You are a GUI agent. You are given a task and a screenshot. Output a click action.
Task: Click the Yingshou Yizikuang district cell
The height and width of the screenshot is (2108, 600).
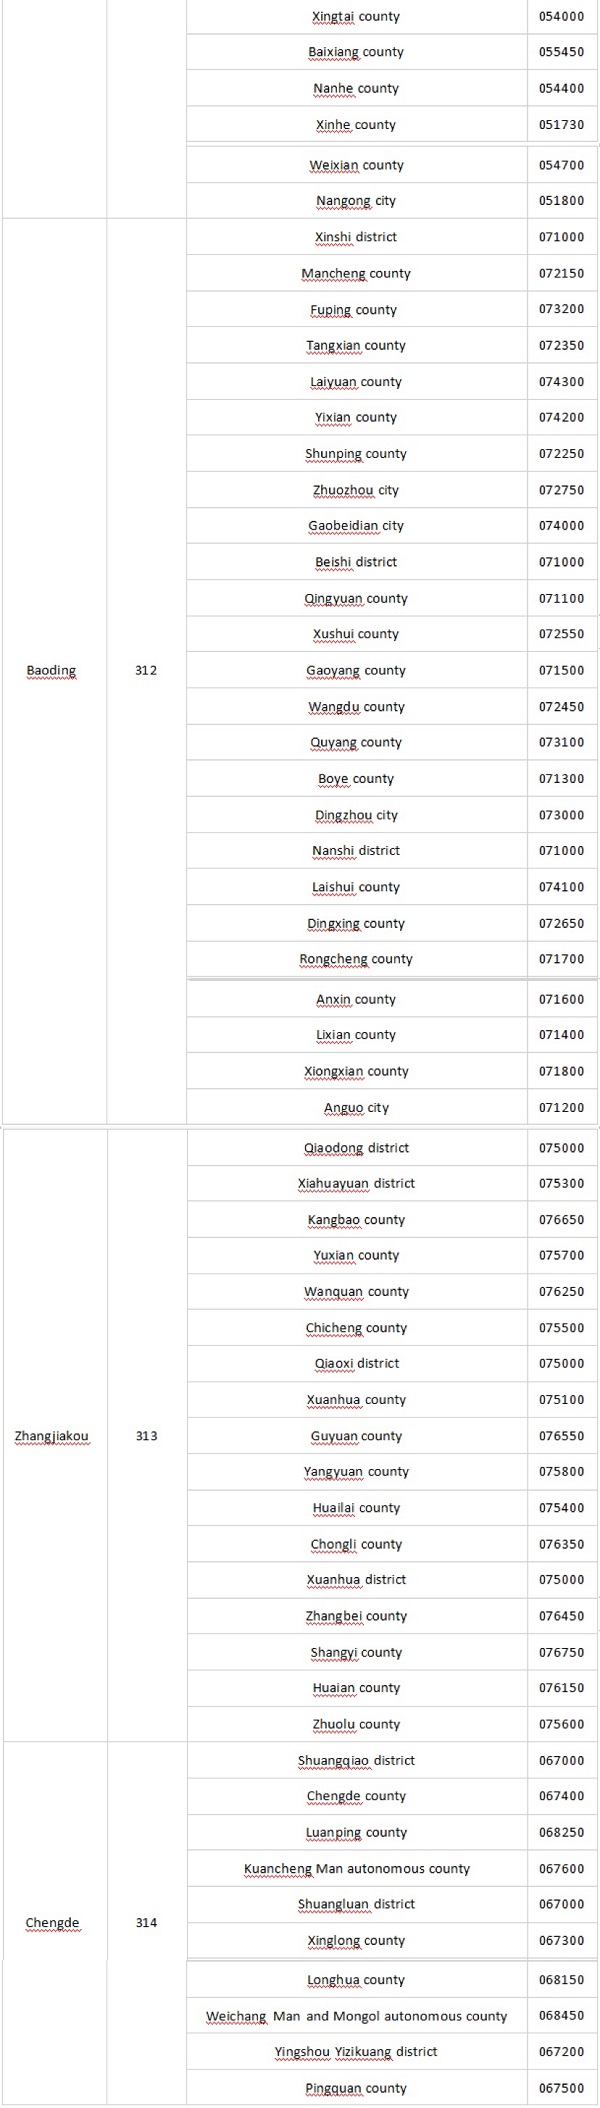(x=356, y=2052)
